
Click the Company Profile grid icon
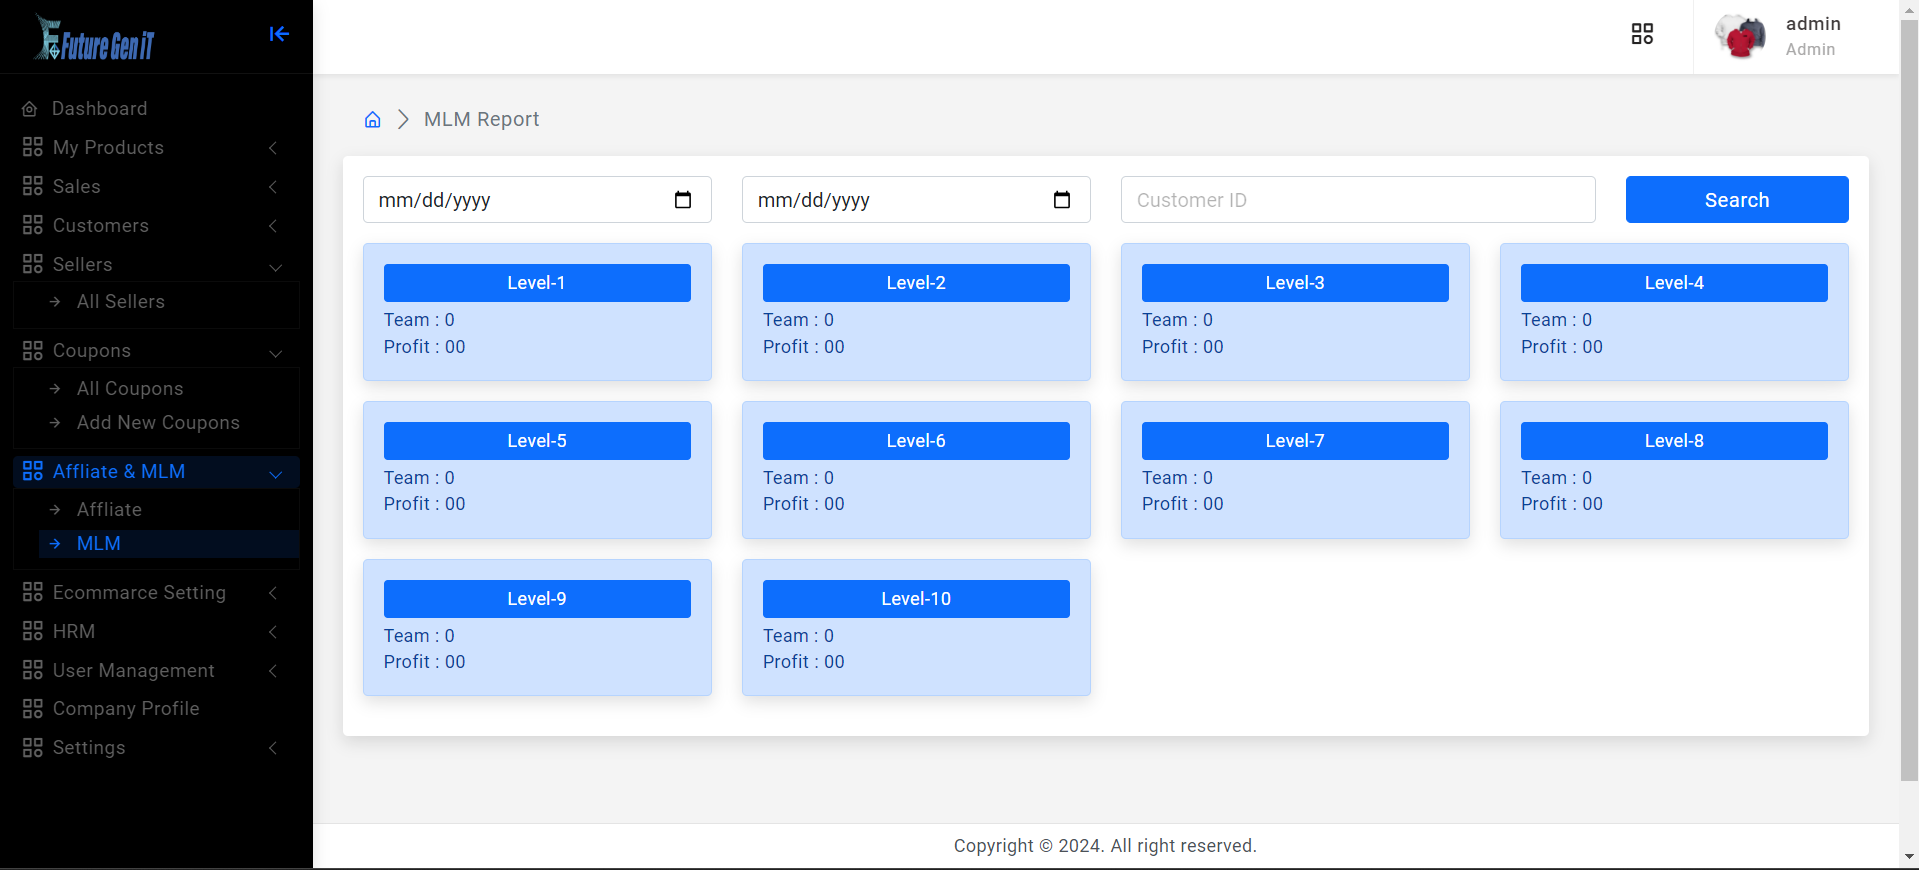(33, 709)
